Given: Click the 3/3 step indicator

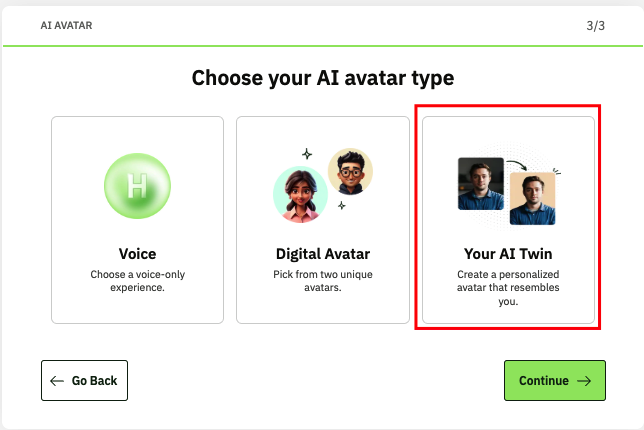Looking at the screenshot, I should [x=595, y=25].
